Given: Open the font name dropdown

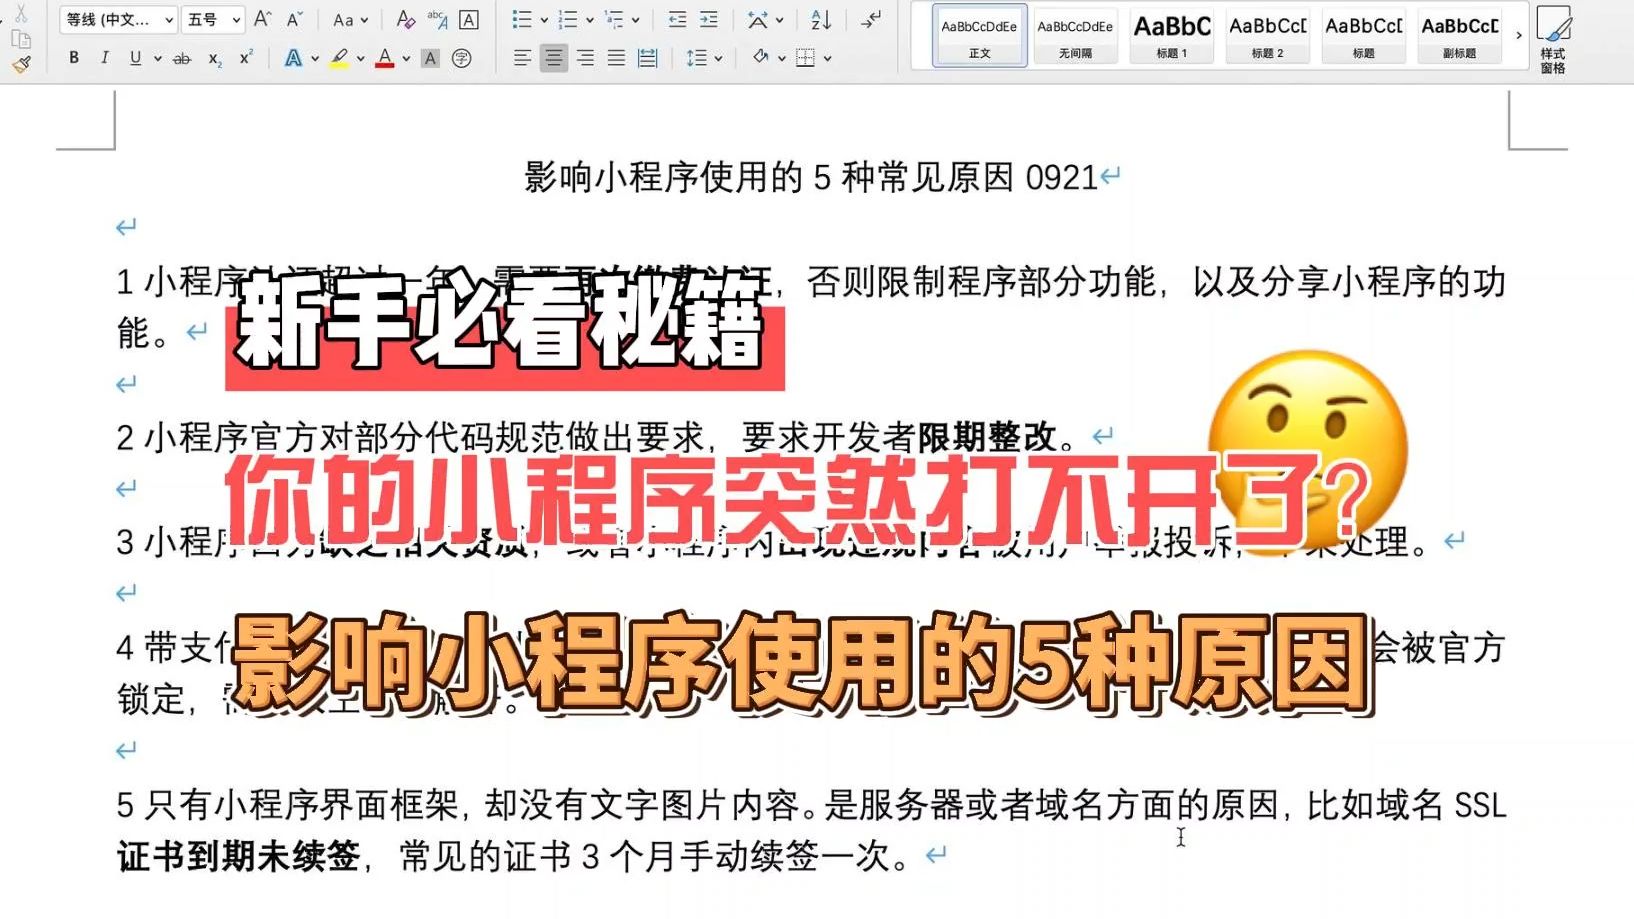Looking at the screenshot, I should coord(118,19).
